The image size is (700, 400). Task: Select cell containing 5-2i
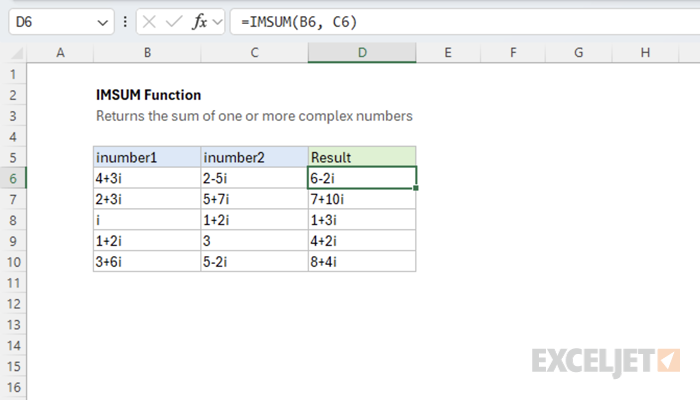254,262
